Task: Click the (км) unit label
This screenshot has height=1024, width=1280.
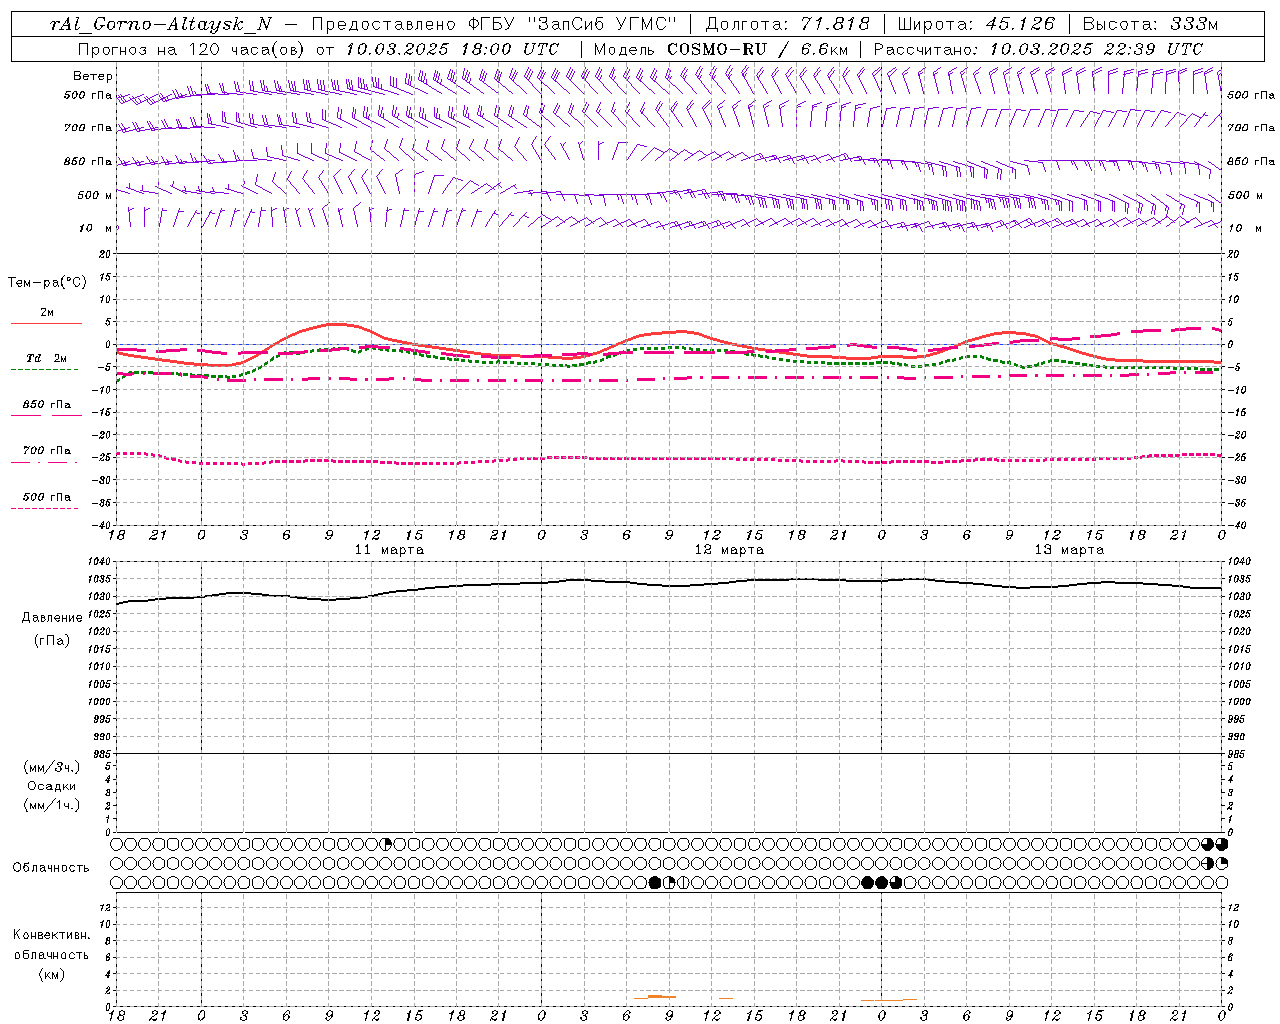Action: click(52, 974)
